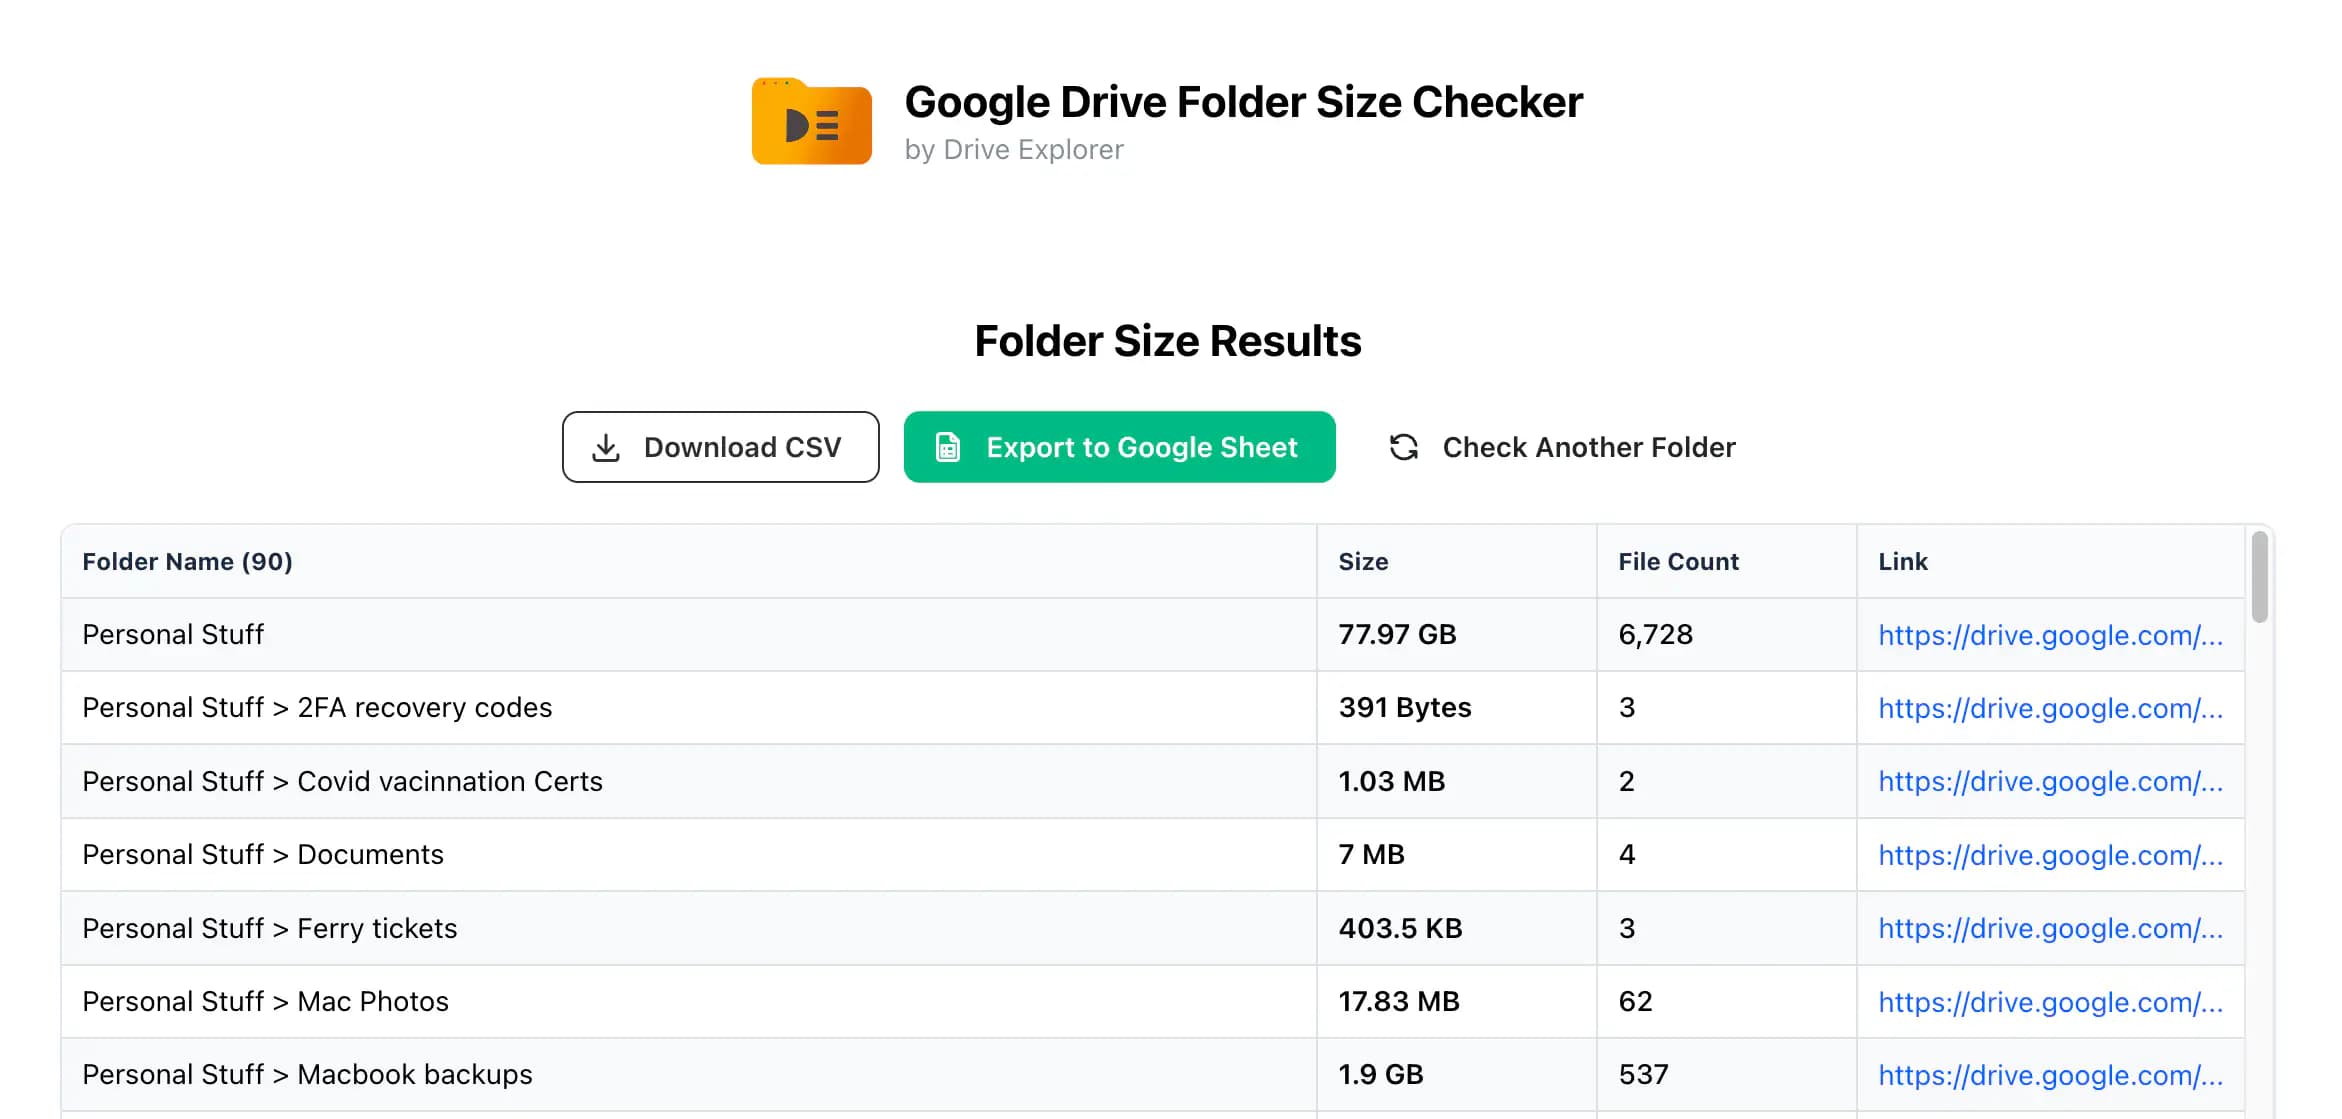This screenshot has width=2342, height=1119.
Task: Export results to Google Sheet
Action: pyautogui.click(x=1119, y=447)
